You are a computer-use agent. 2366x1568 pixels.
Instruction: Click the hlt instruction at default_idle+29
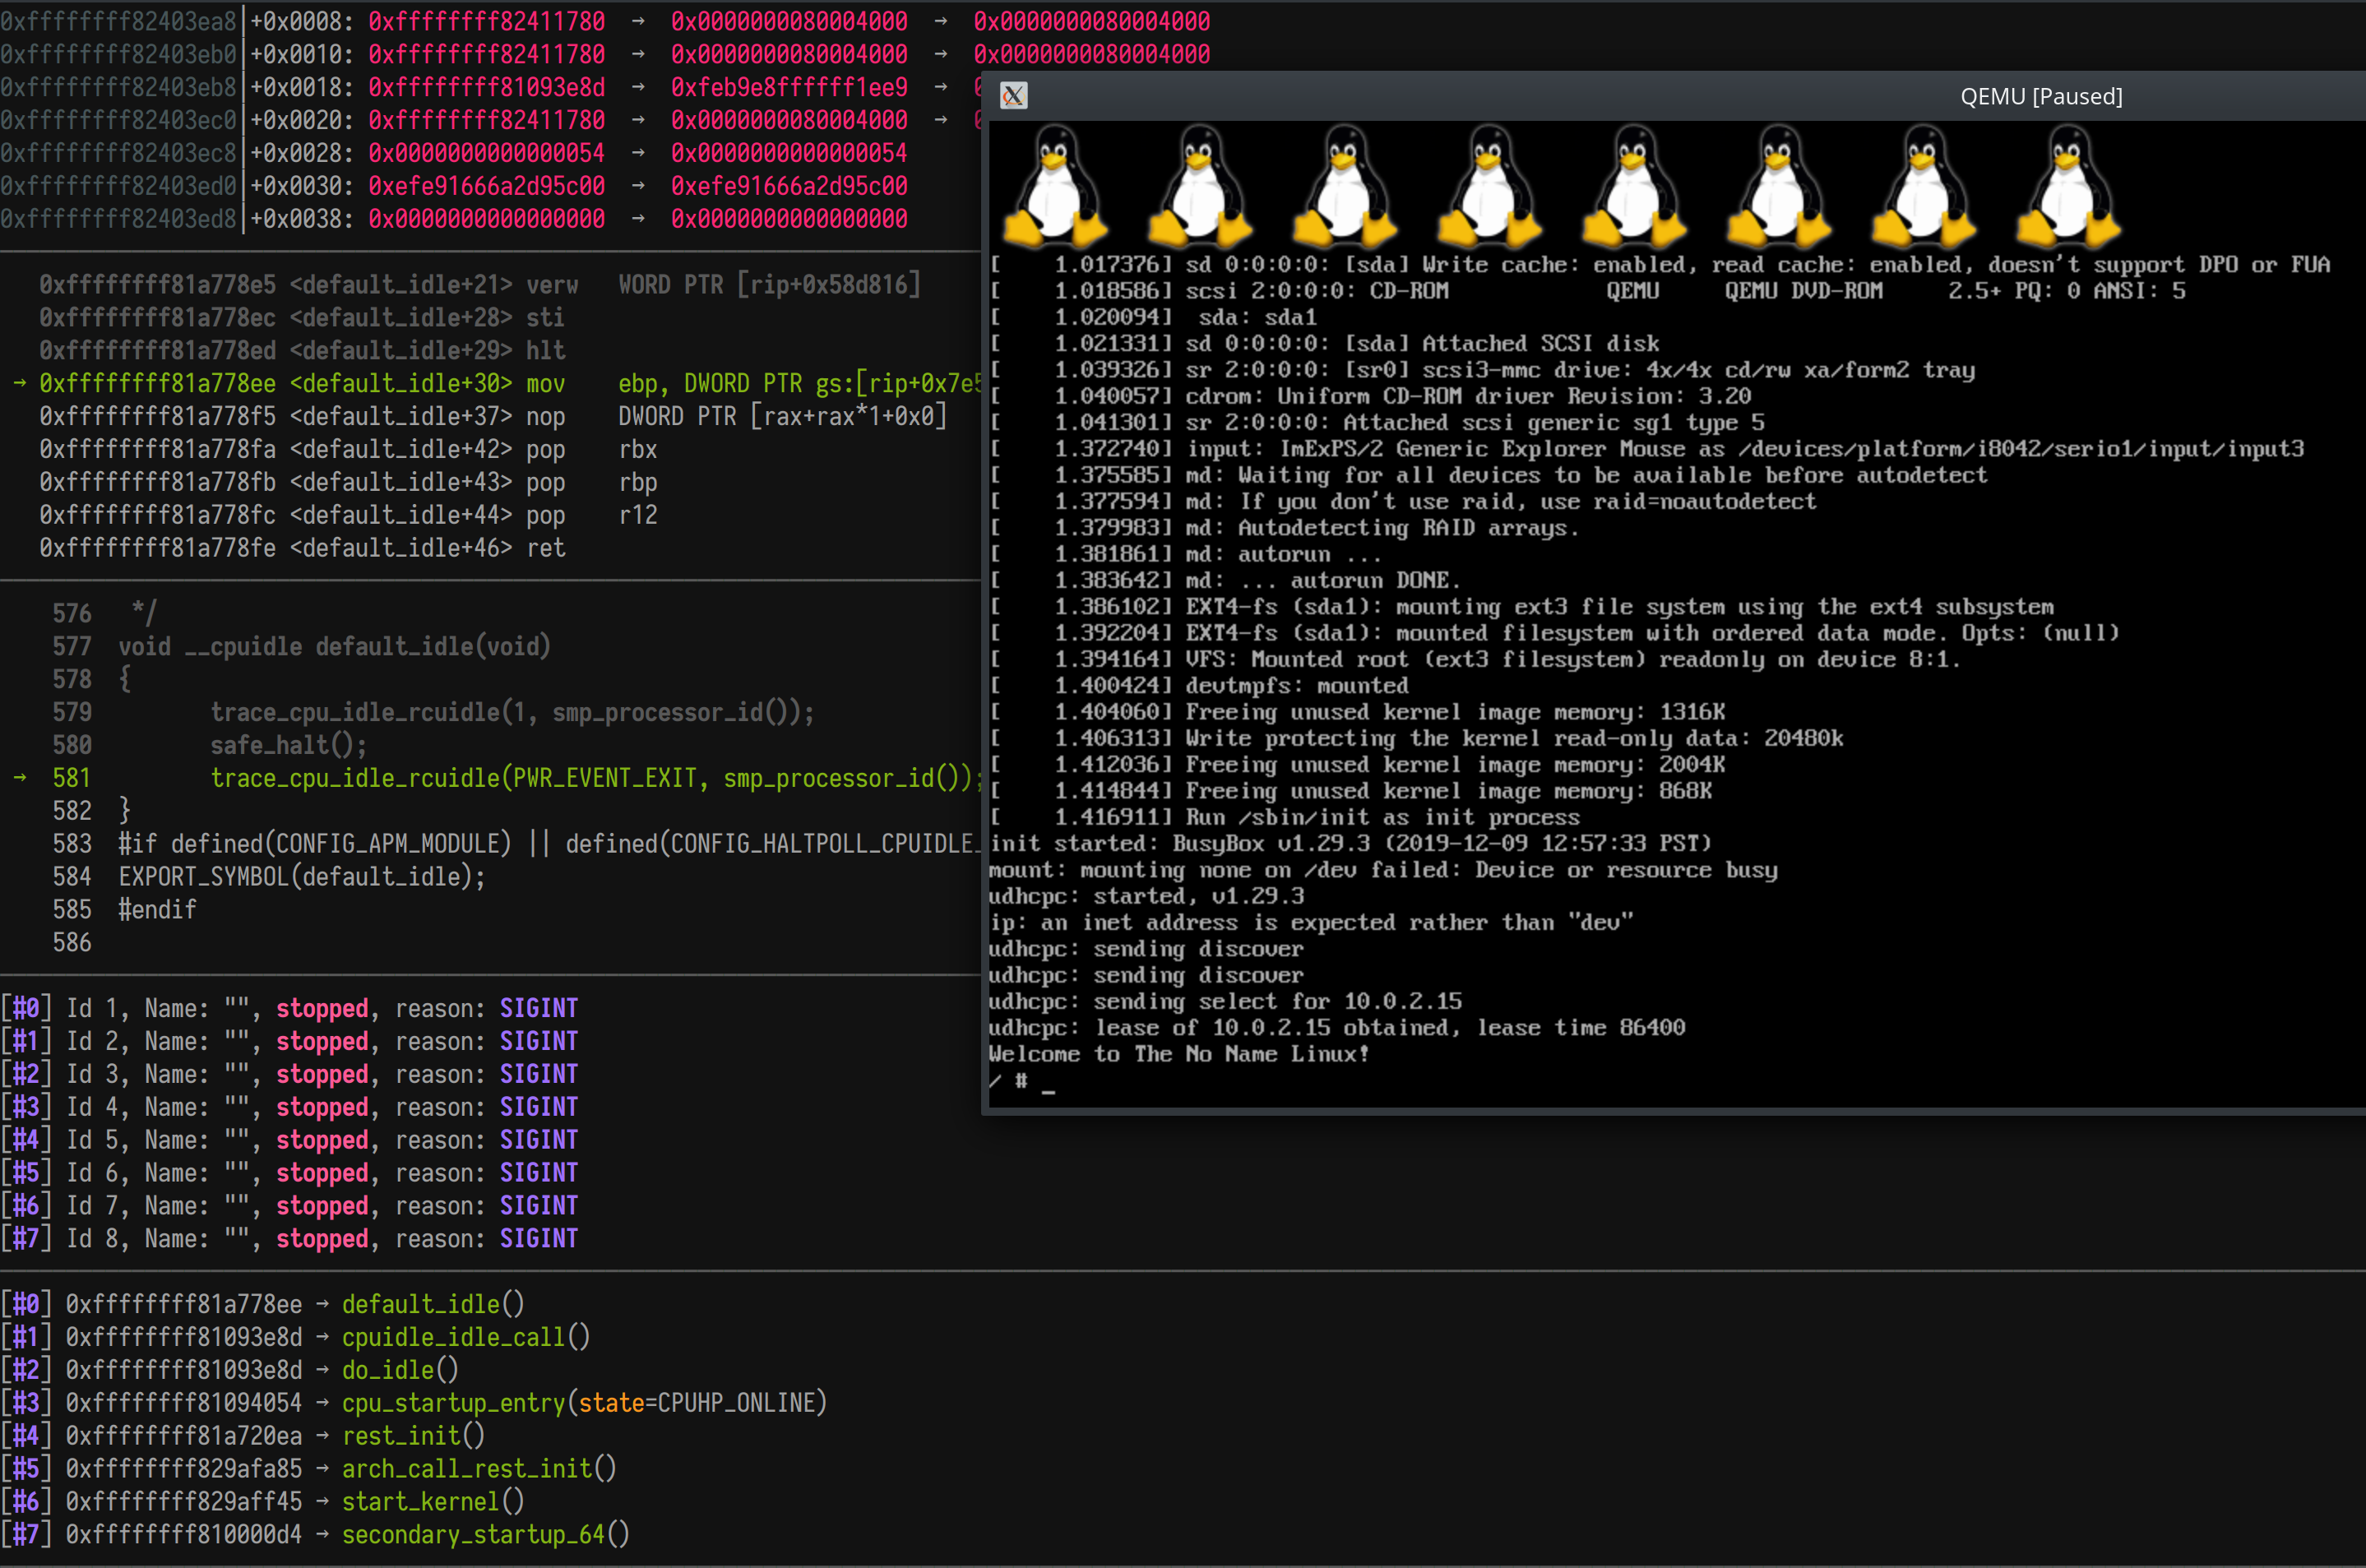tap(546, 350)
